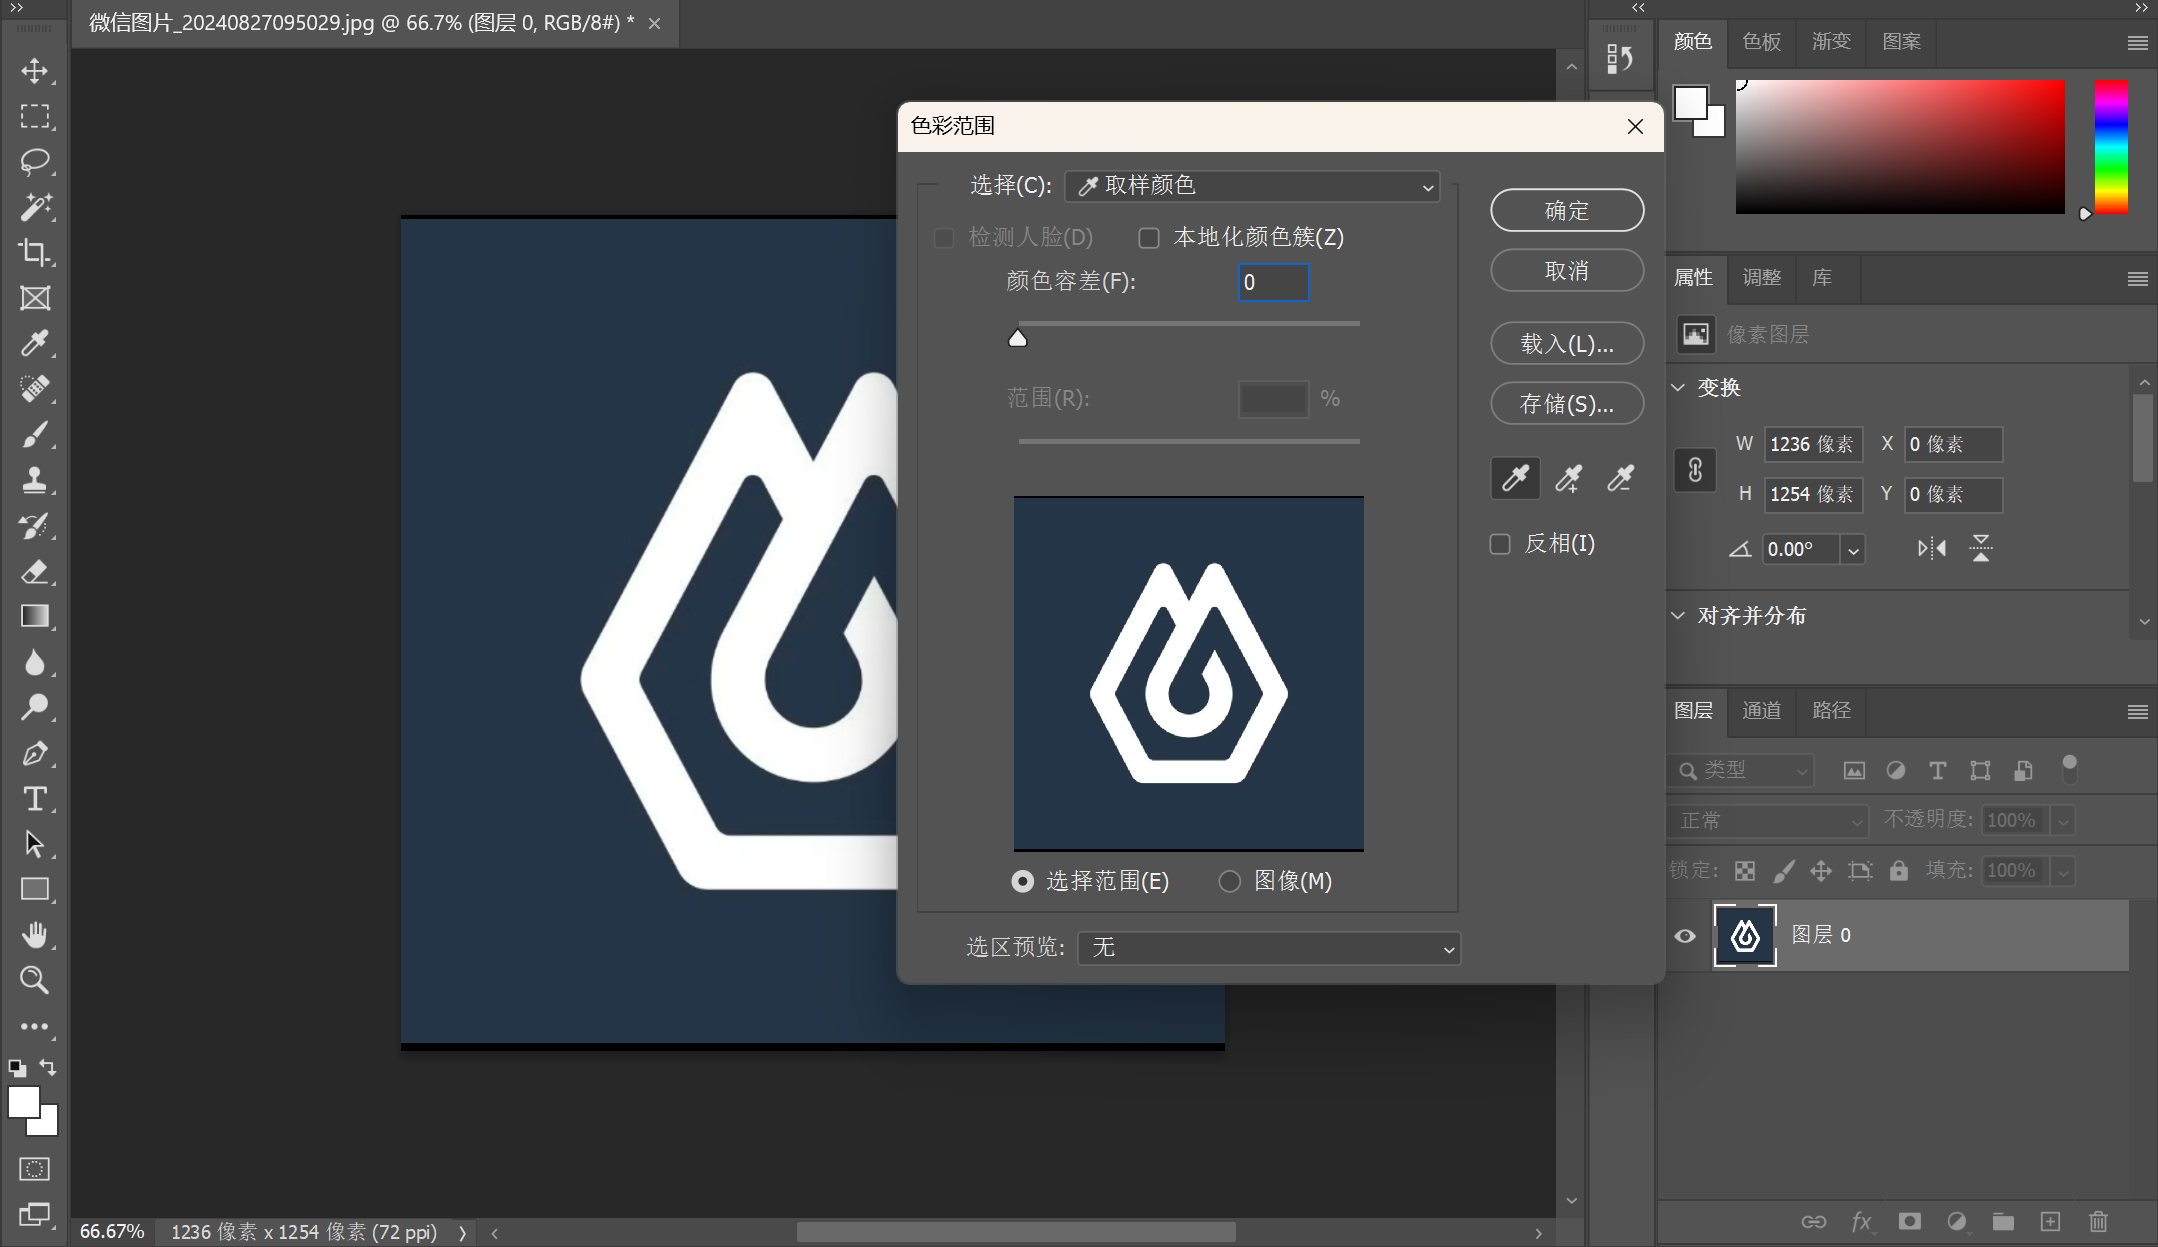
Task: Check the 反相(I) invert option
Action: [x=1500, y=544]
